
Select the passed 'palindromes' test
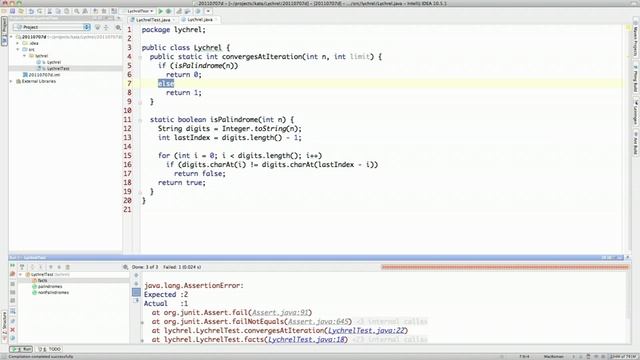[51, 287]
